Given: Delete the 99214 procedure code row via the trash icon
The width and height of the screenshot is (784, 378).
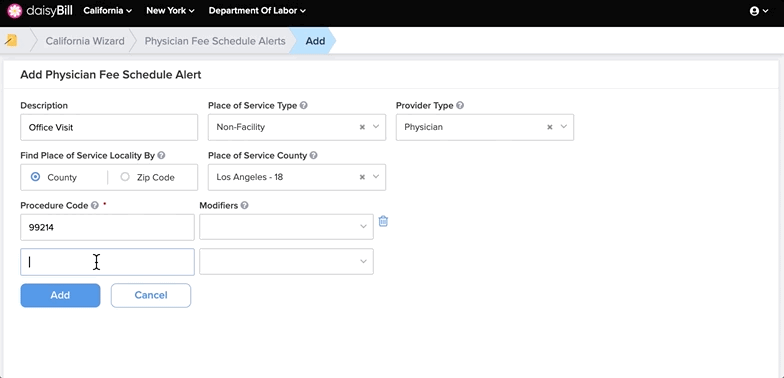Looking at the screenshot, I should [x=383, y=221].
